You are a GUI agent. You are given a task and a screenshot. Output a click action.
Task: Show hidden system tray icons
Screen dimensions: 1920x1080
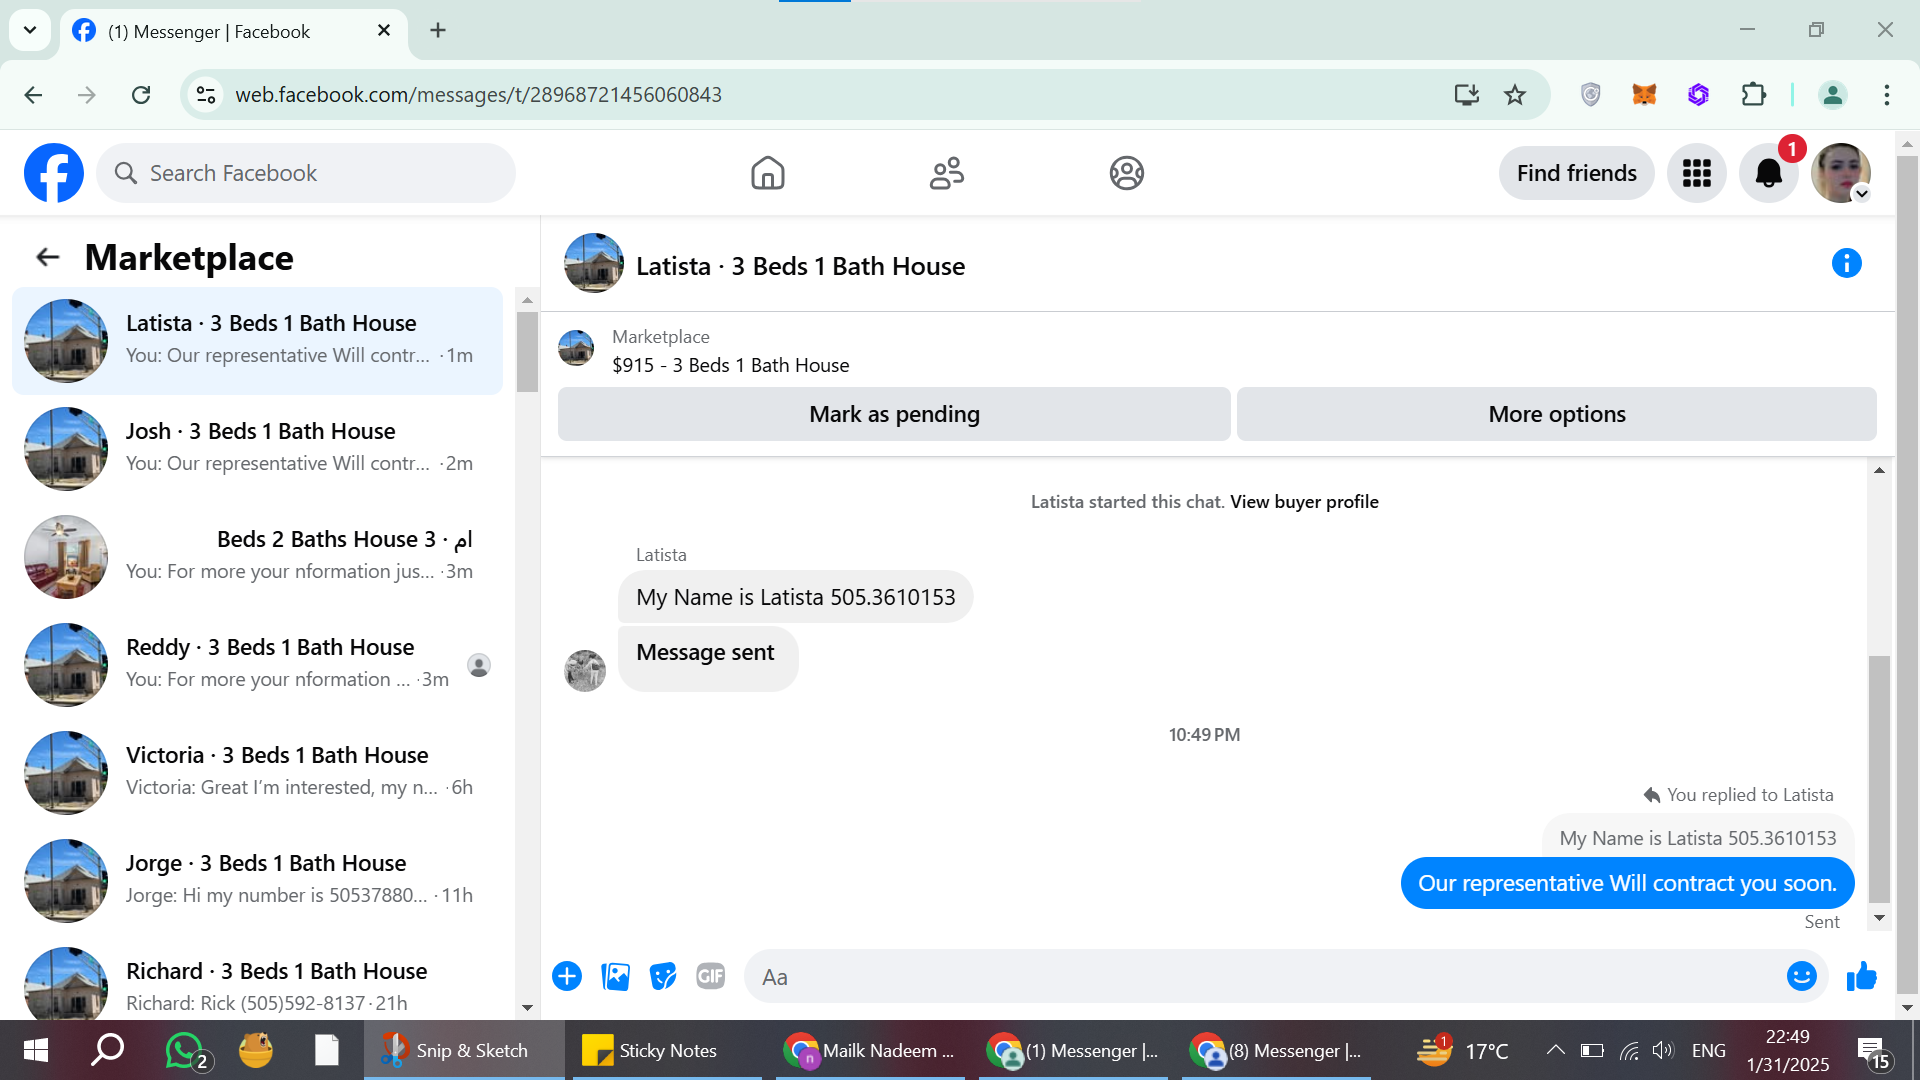[x=1555, y=1050]
